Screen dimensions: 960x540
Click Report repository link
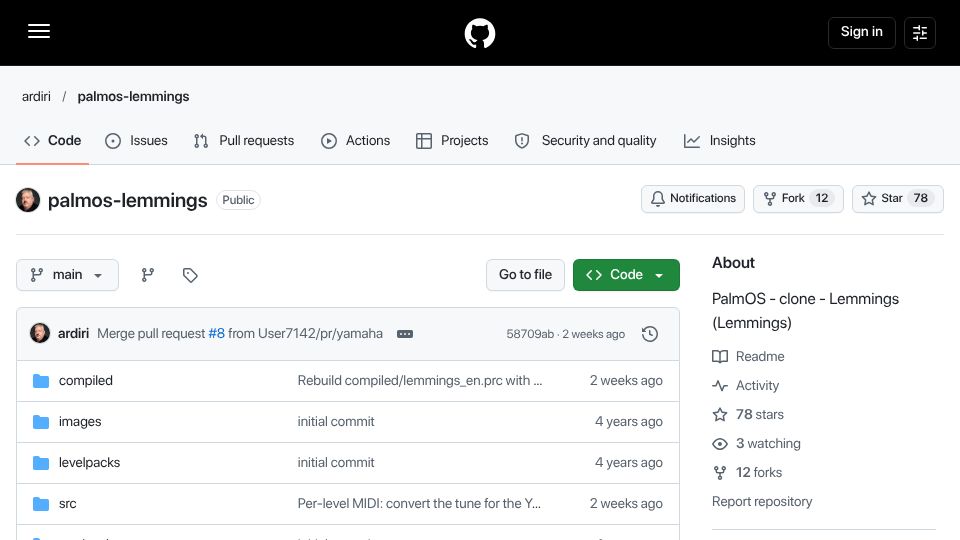762,501
